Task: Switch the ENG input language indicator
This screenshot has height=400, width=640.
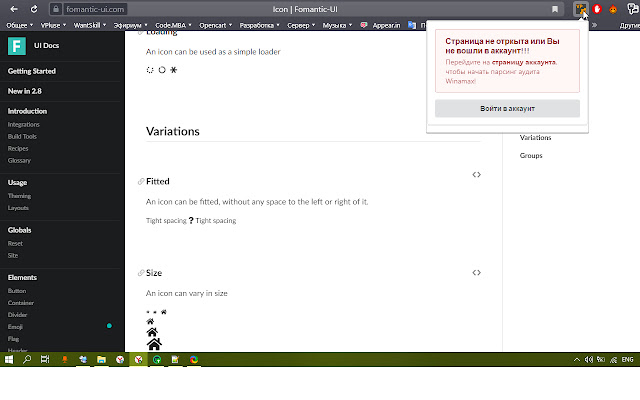Action: [x=627, y=360]
